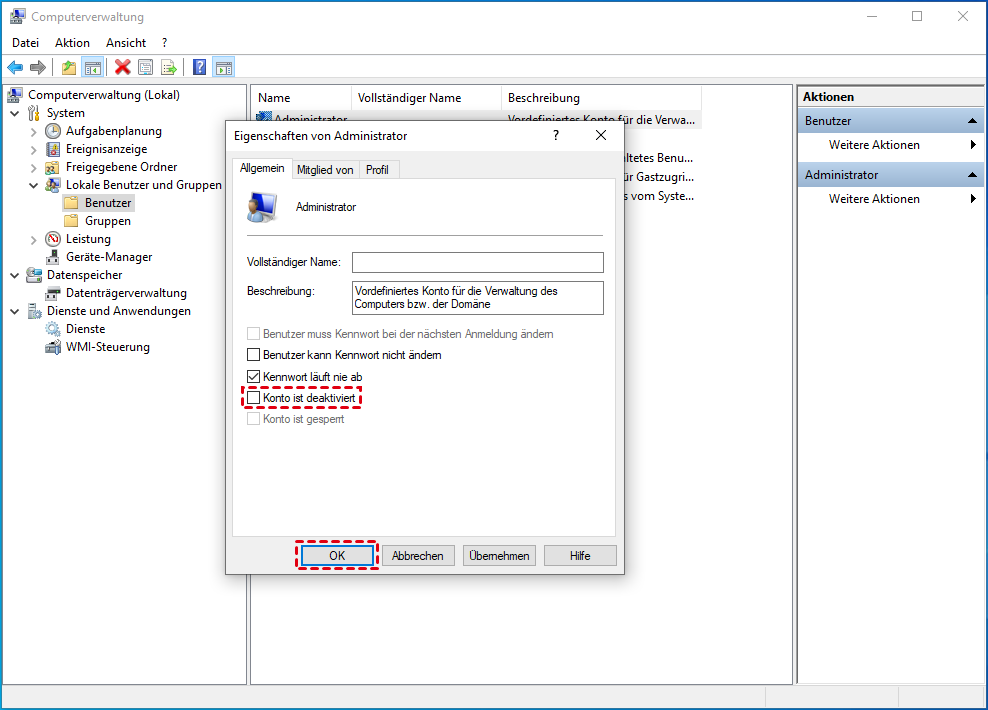Switch to the Profil tab
Viewport: 988px width, 710px height.
point(377,170)
